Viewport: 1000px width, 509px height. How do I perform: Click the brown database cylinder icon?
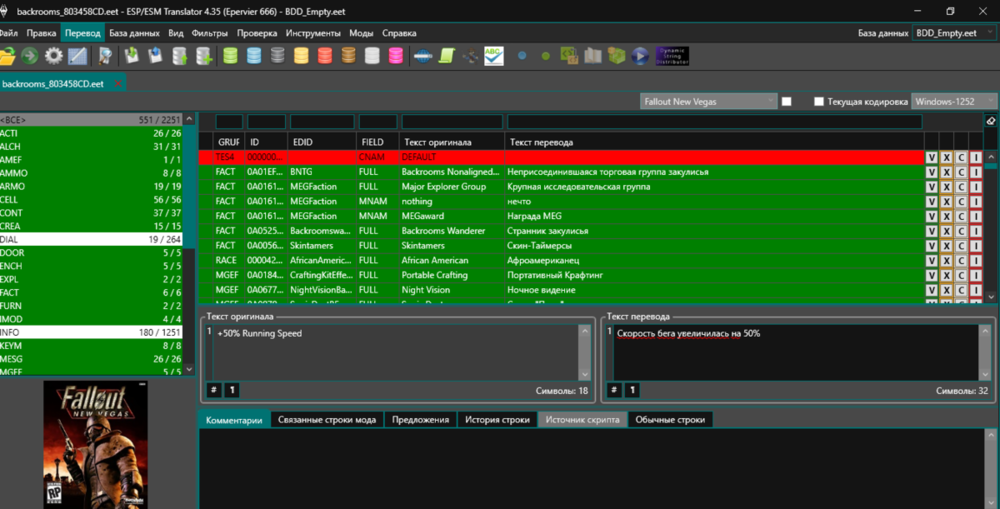[348, 56]
